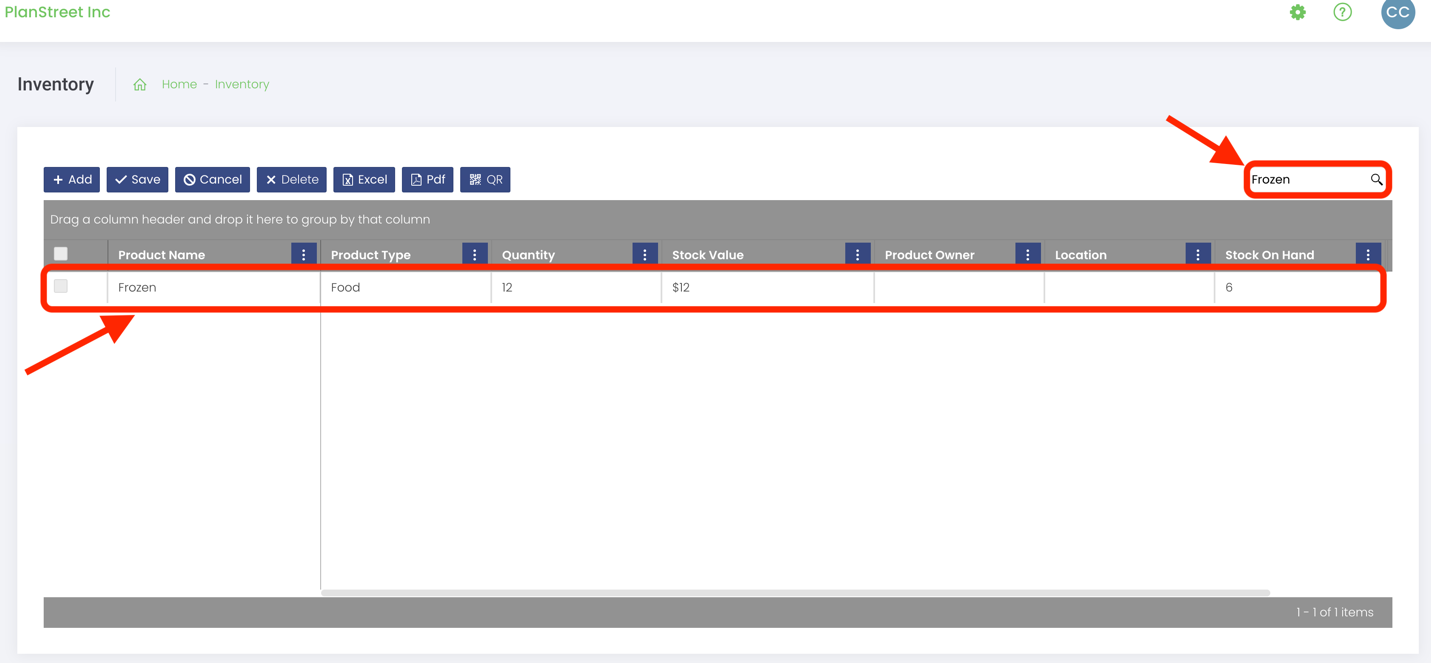Screen dimensions: 1431x663
Task: Click the Cancel button
Action: (x=212, y=180)
